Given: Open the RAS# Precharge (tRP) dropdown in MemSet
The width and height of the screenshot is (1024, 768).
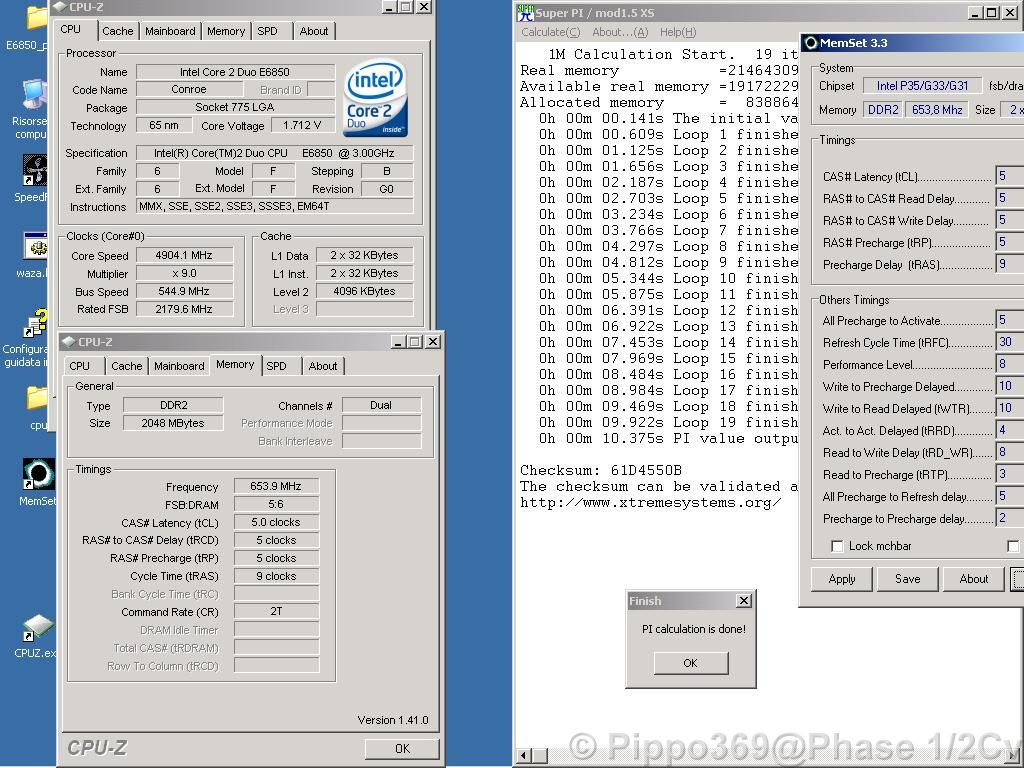Looking at the screenshot, I should click(x=1010, y=242).
